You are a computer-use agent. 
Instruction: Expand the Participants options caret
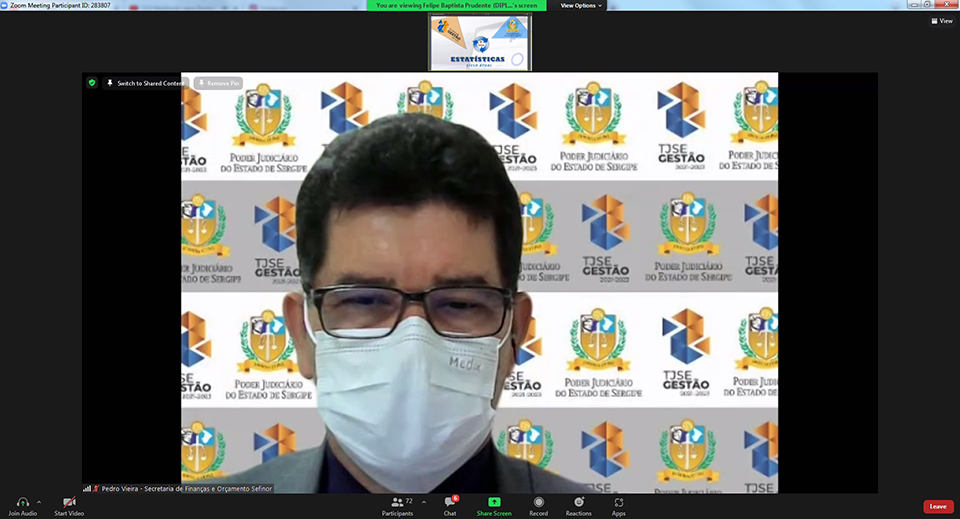[x=423, y=502]
